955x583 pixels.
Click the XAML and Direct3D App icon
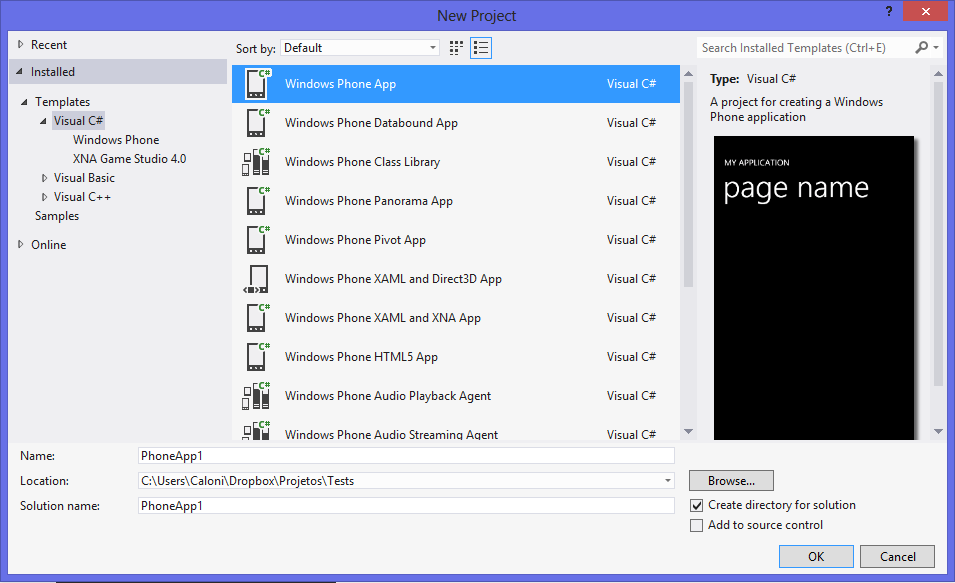[x=257, y=279]
